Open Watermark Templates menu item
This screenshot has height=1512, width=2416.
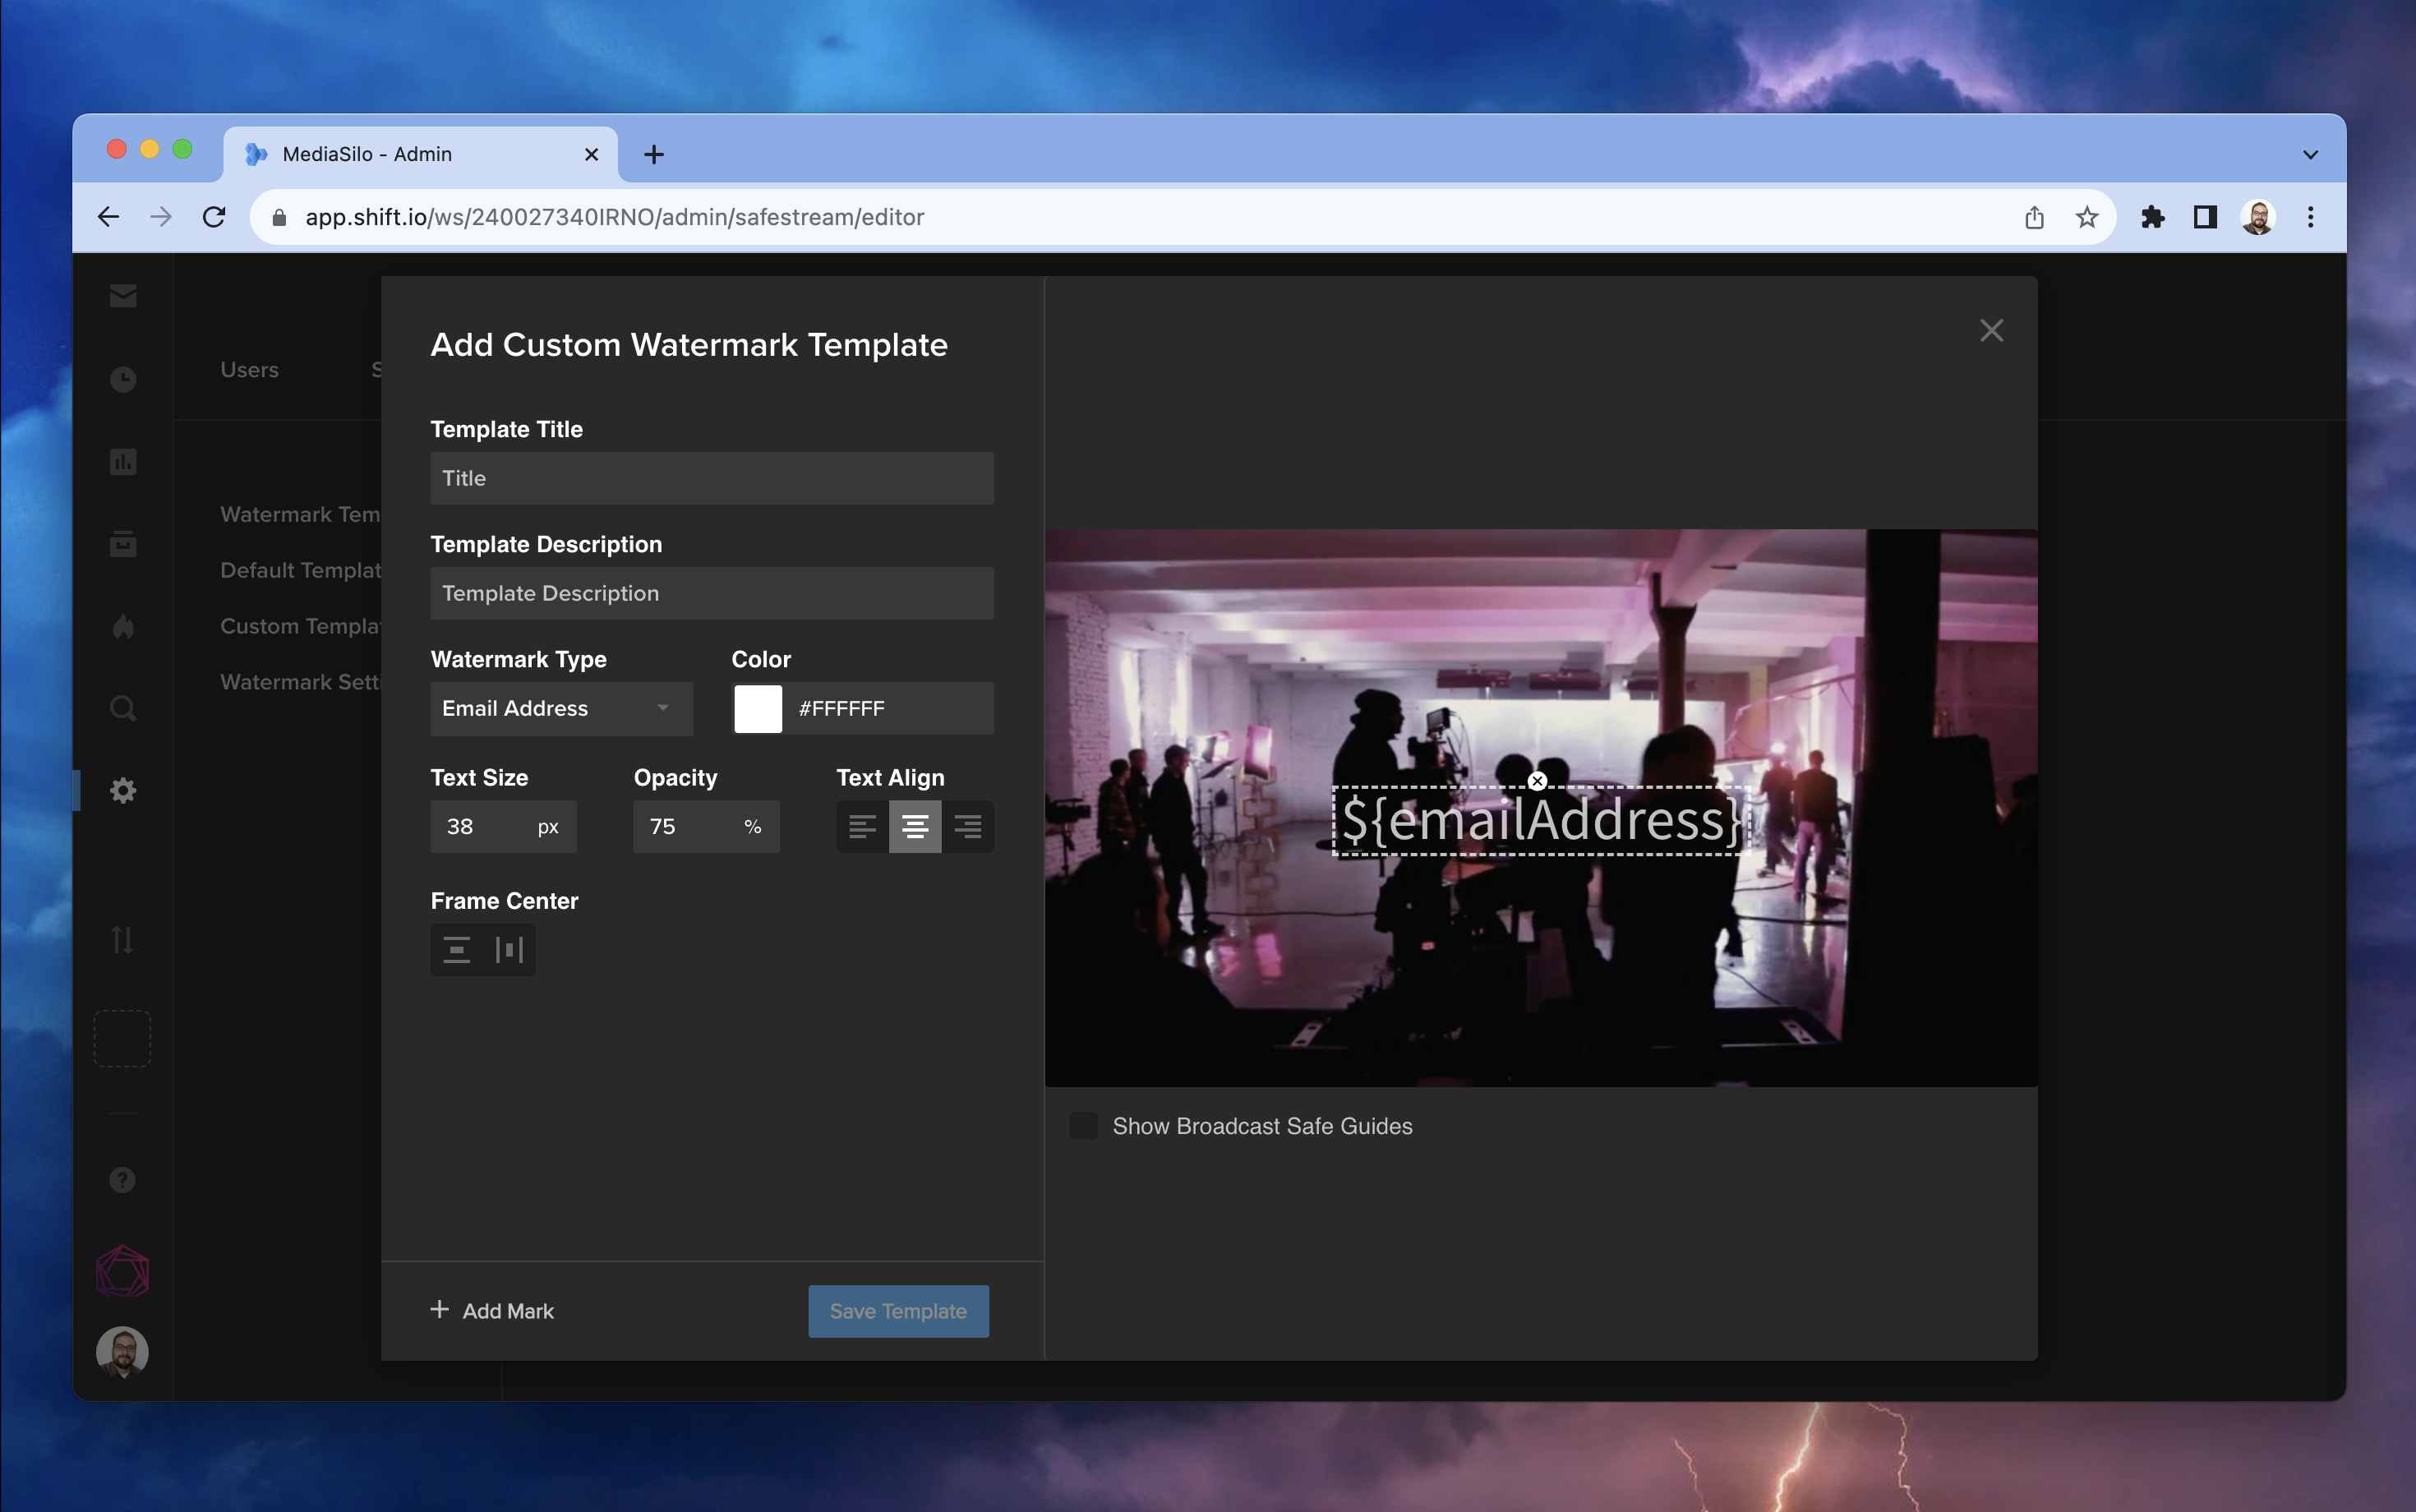coord(300,514)
